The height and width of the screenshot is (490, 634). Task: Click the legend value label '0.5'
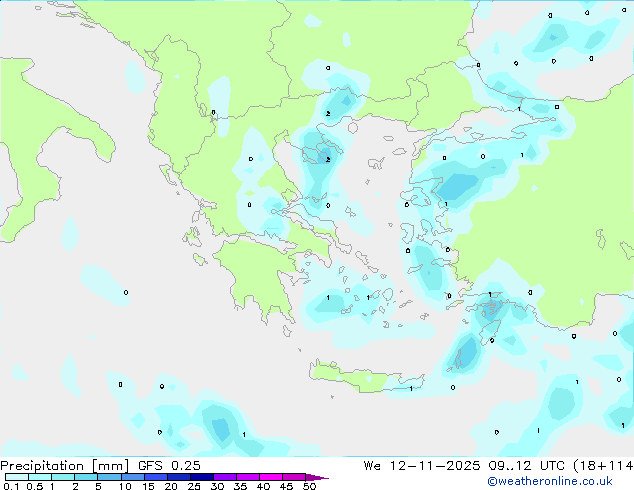tap(34, 486)
